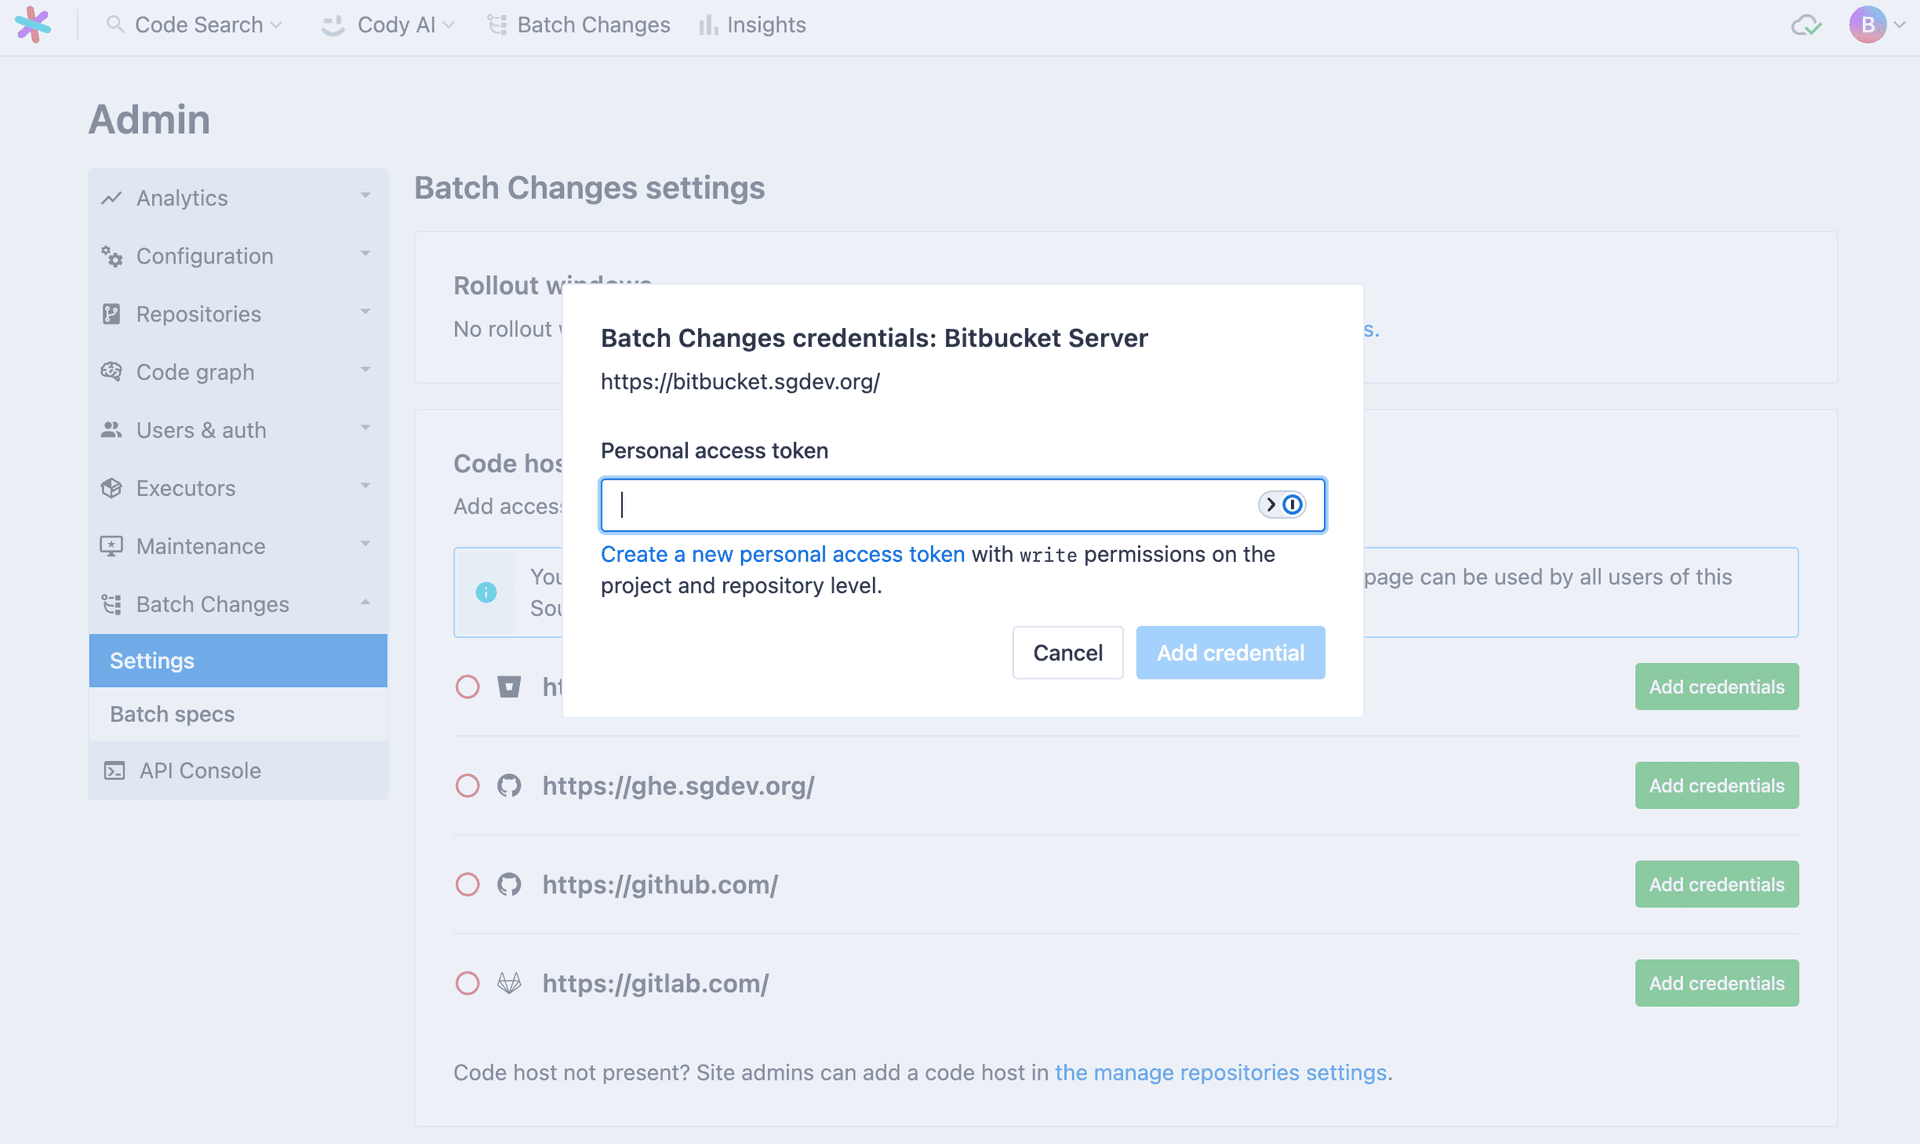The width and height of the screenshot is (1920, 1144).
Task: Select the Settings sidebar item
Action: (x=238, y=661)
